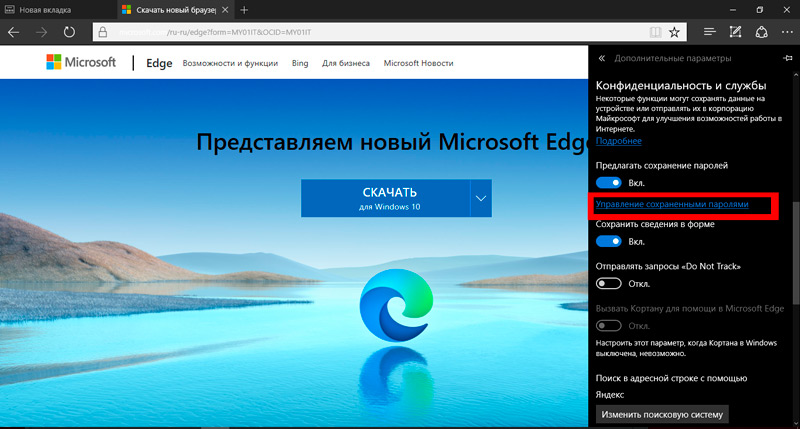Open the Hub favorites list icon
Viewport: 800px width, 429px height.
click(710, 31)
